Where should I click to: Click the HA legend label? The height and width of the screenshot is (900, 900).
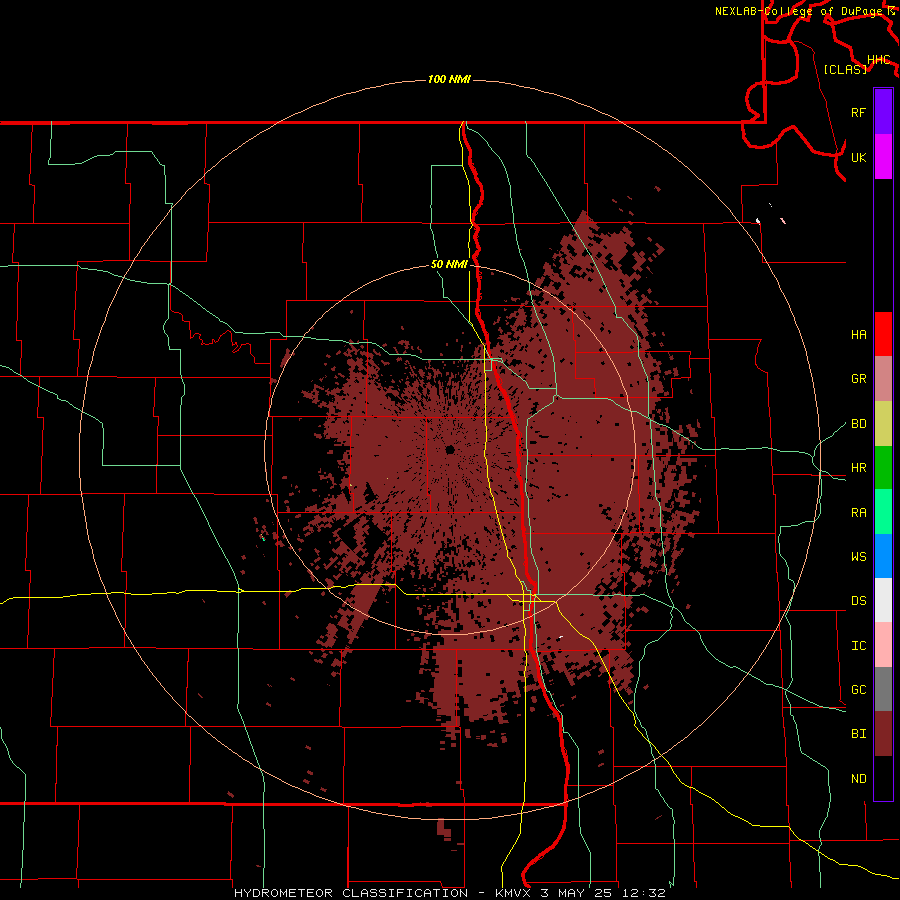tap(858, 335)
